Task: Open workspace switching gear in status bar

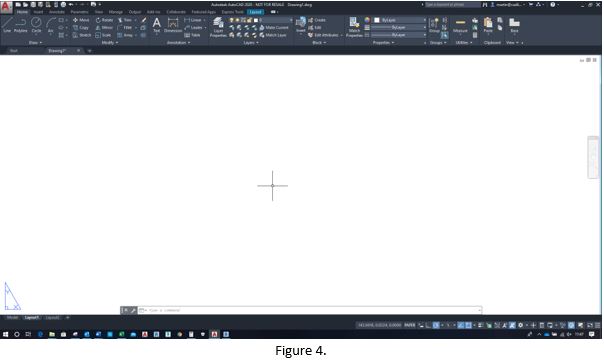Action: point(521,325)
